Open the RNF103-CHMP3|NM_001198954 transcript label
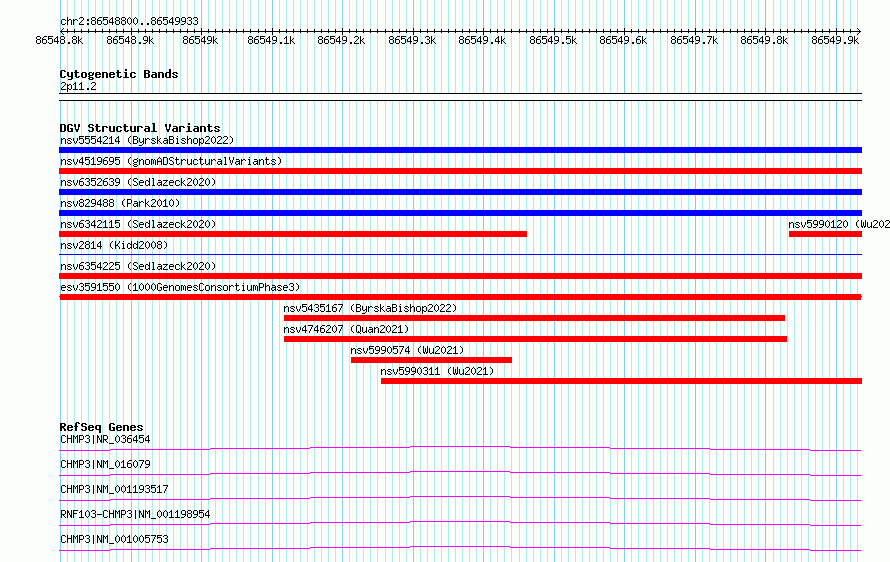 coord(135,514)
